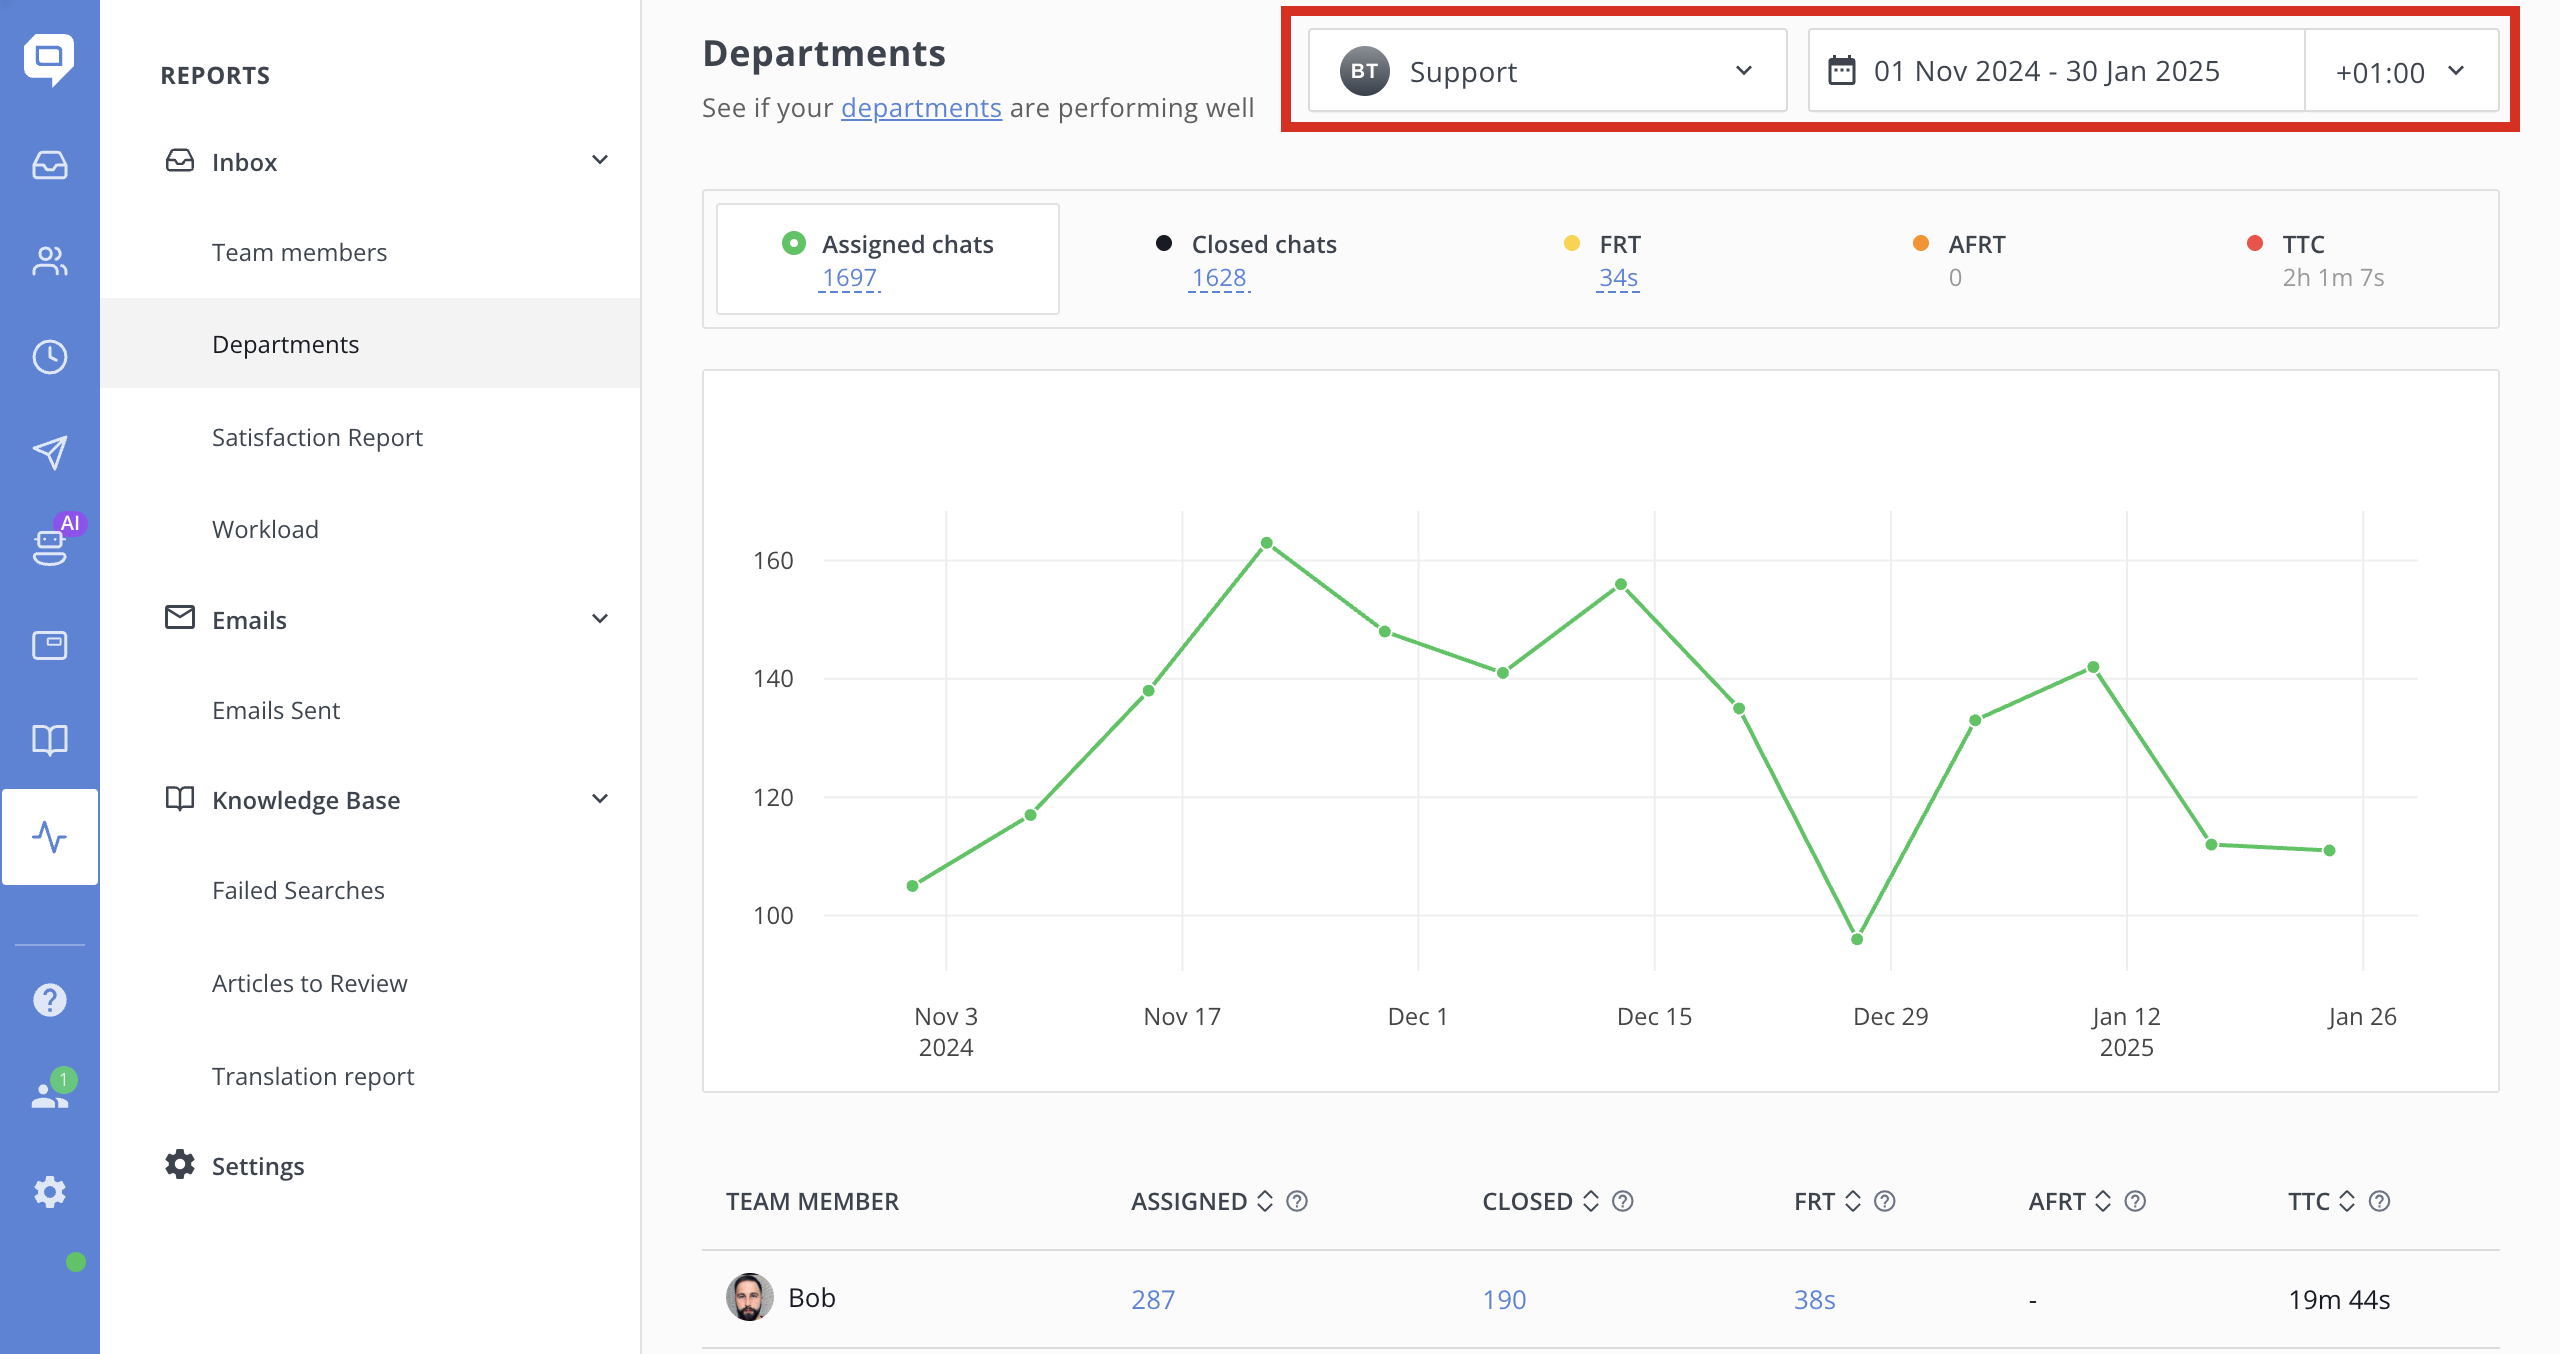
Task: Open the Contacts people icon in the rail
Action: (50, 261)
